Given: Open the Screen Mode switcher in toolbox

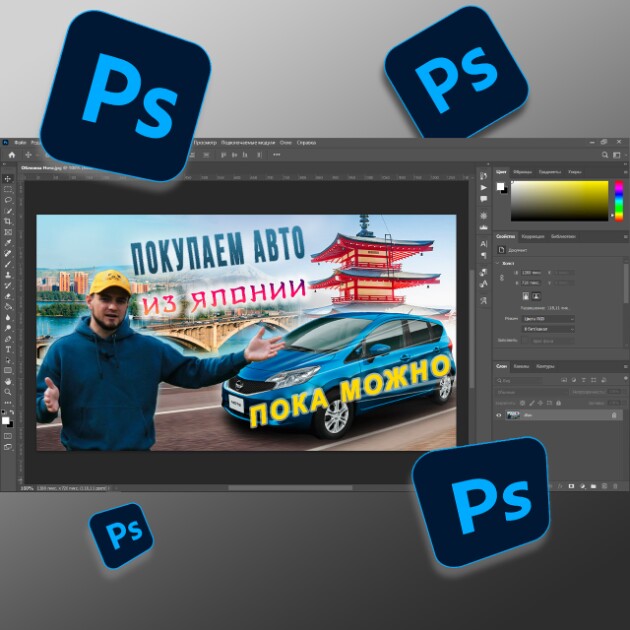Looking at the screenshot, I should click(x=8, y=447).
